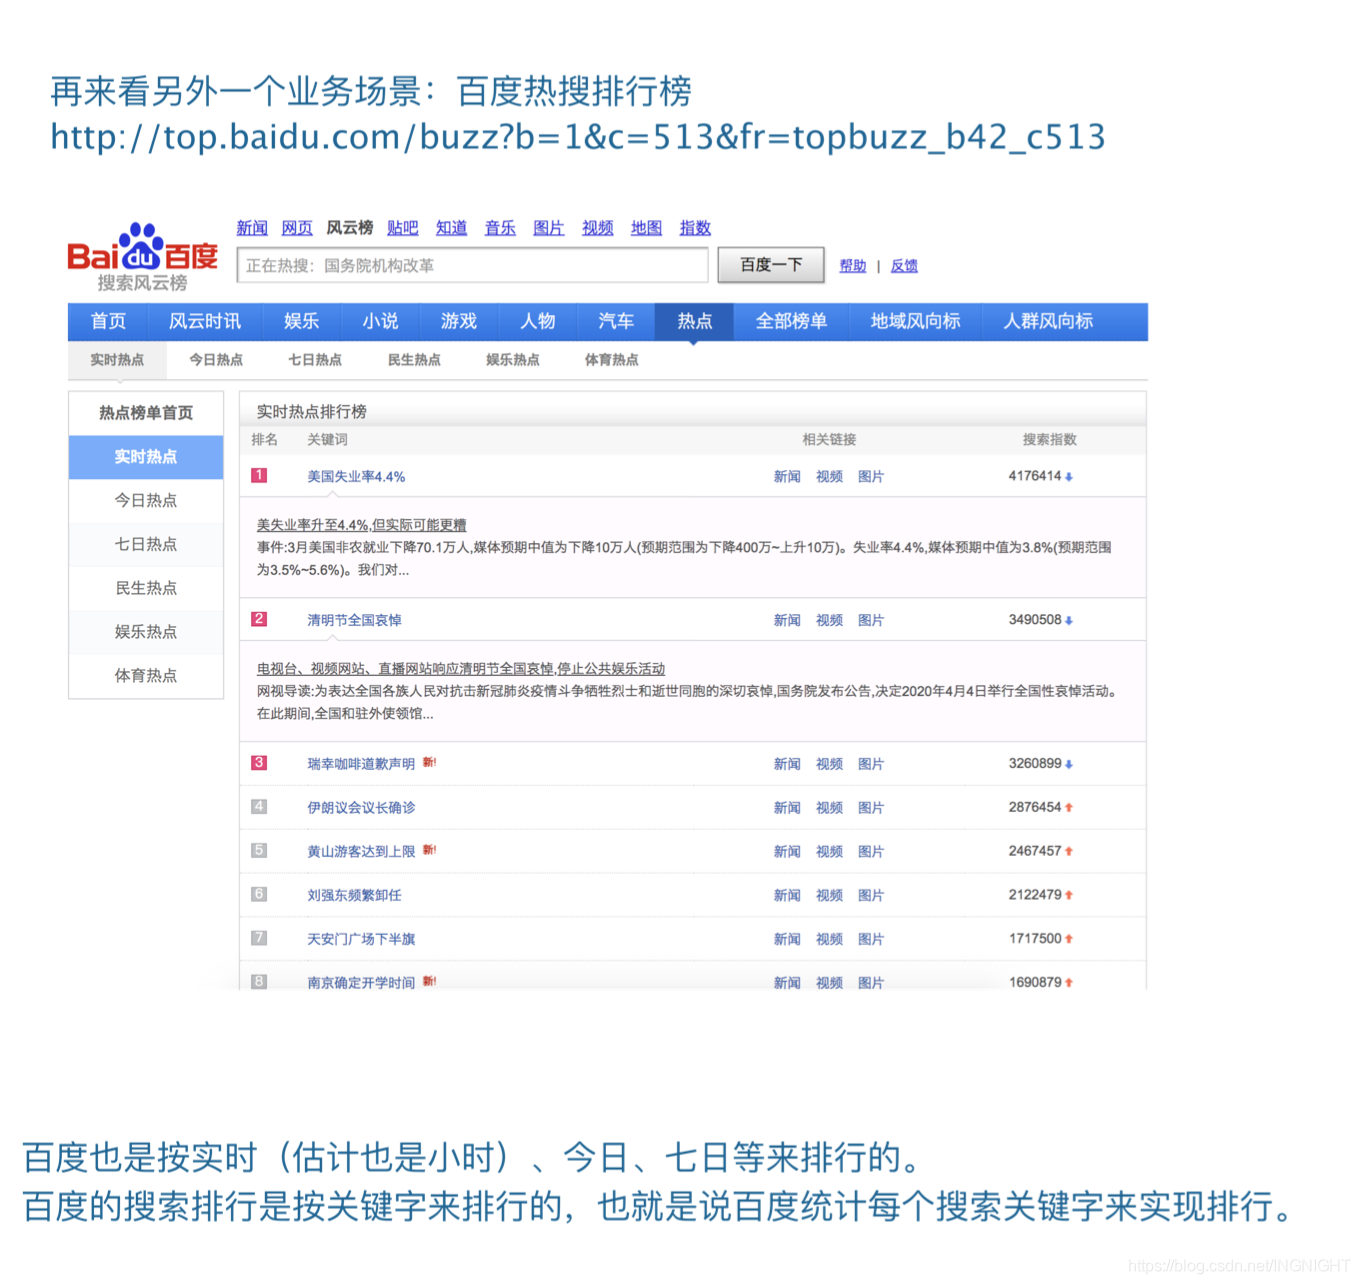Screen dimensions: 1360x1284
Task: Select 全部榜单 menu item
Action: click(791, 321)
